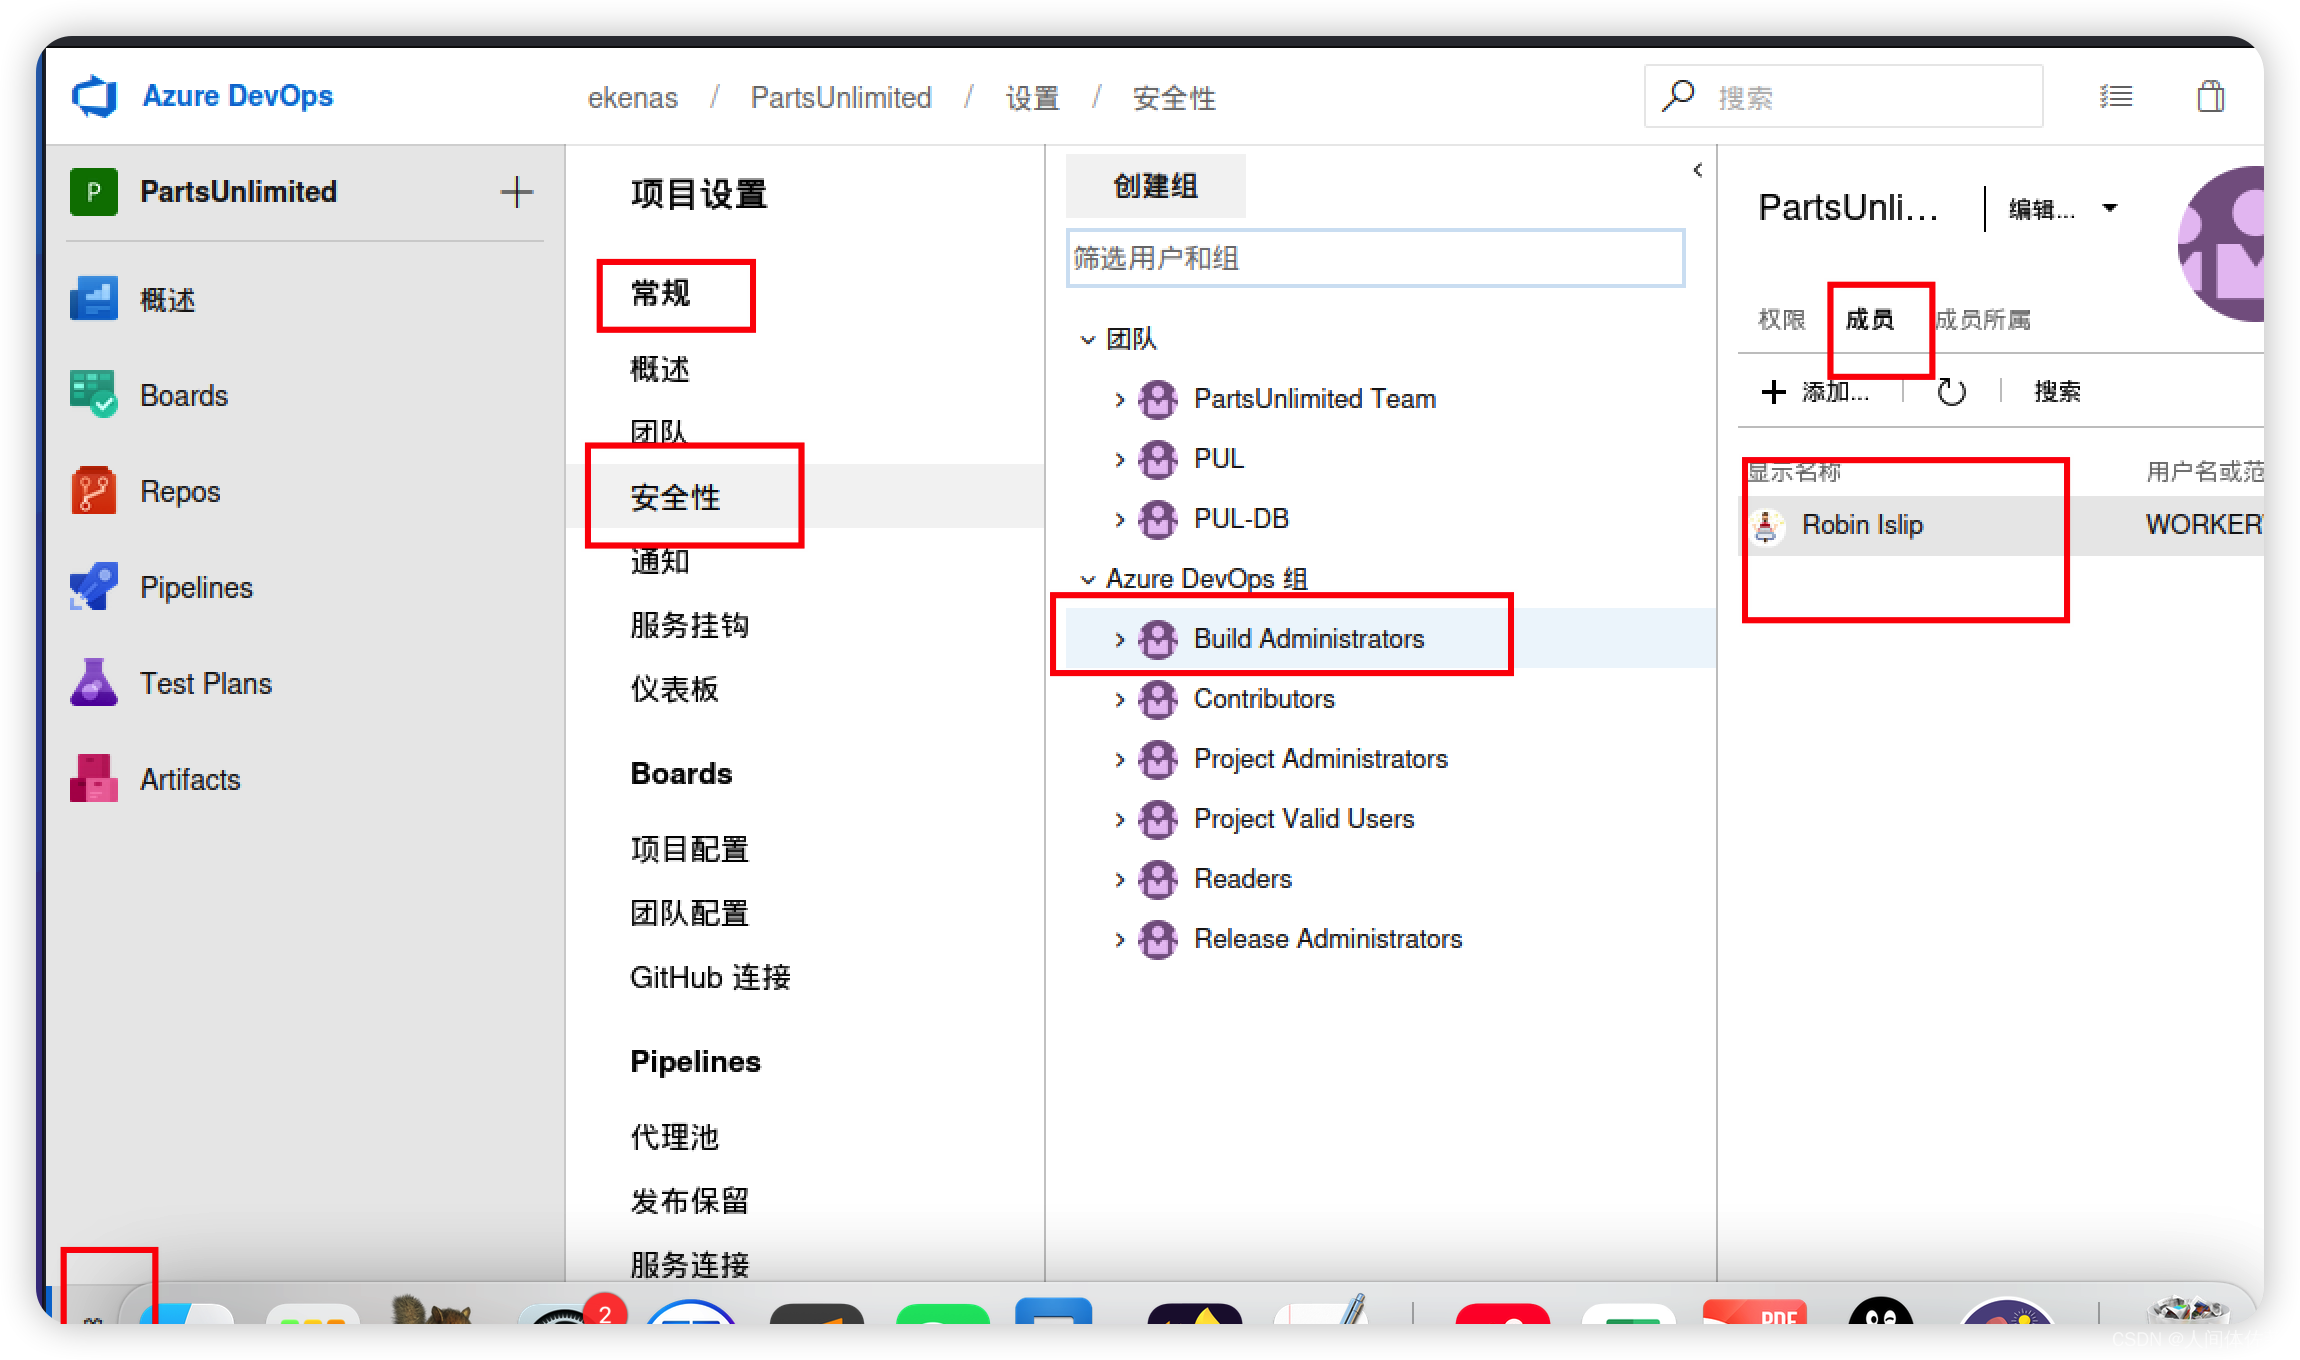Click the top 搜索 search box
Screen dimensions: 2300x1360
1843,96
